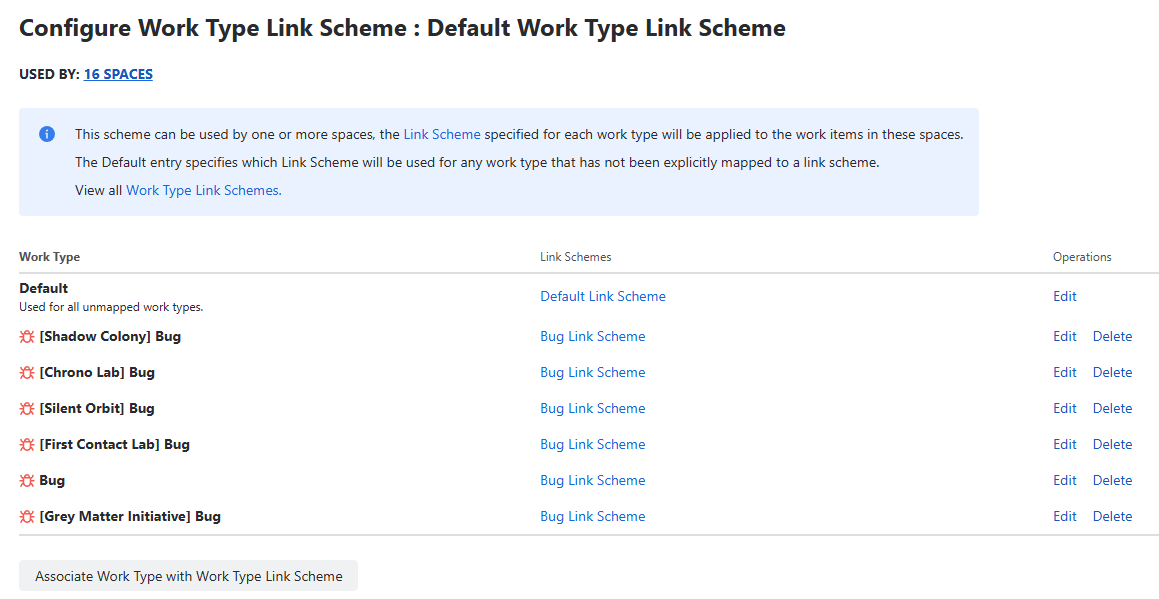1159x599 pixels.
Task: Select the [Shadow Colony] Bug label
Action: click(110, 336)
